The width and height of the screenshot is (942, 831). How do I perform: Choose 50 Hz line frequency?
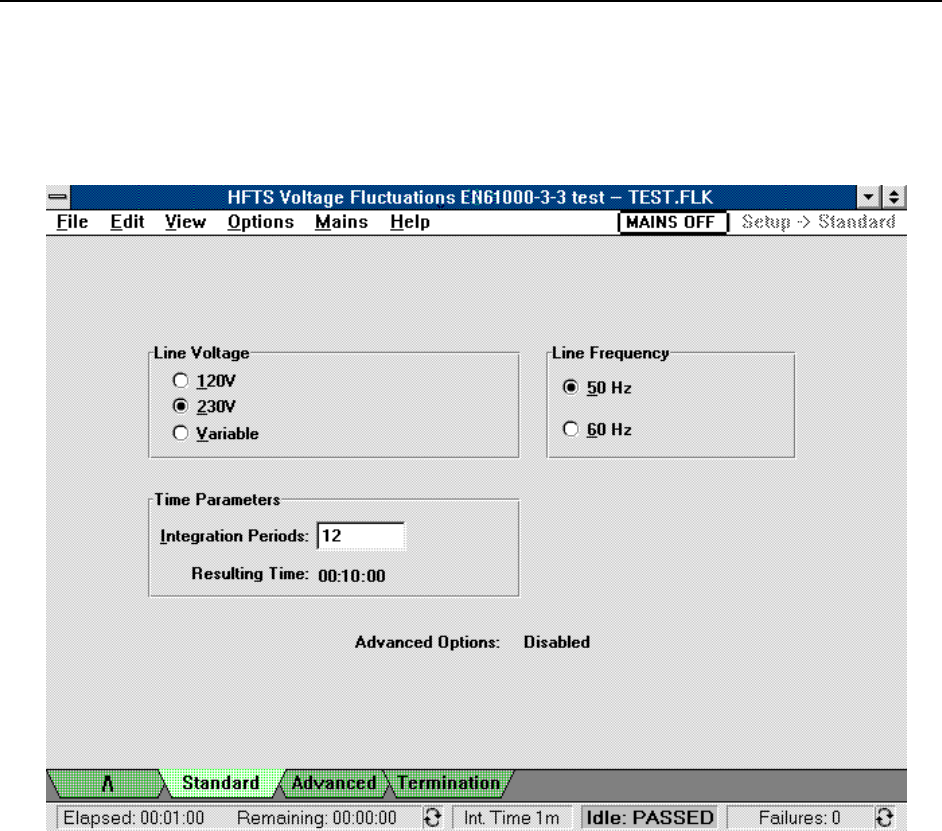(x=597, y=388)
